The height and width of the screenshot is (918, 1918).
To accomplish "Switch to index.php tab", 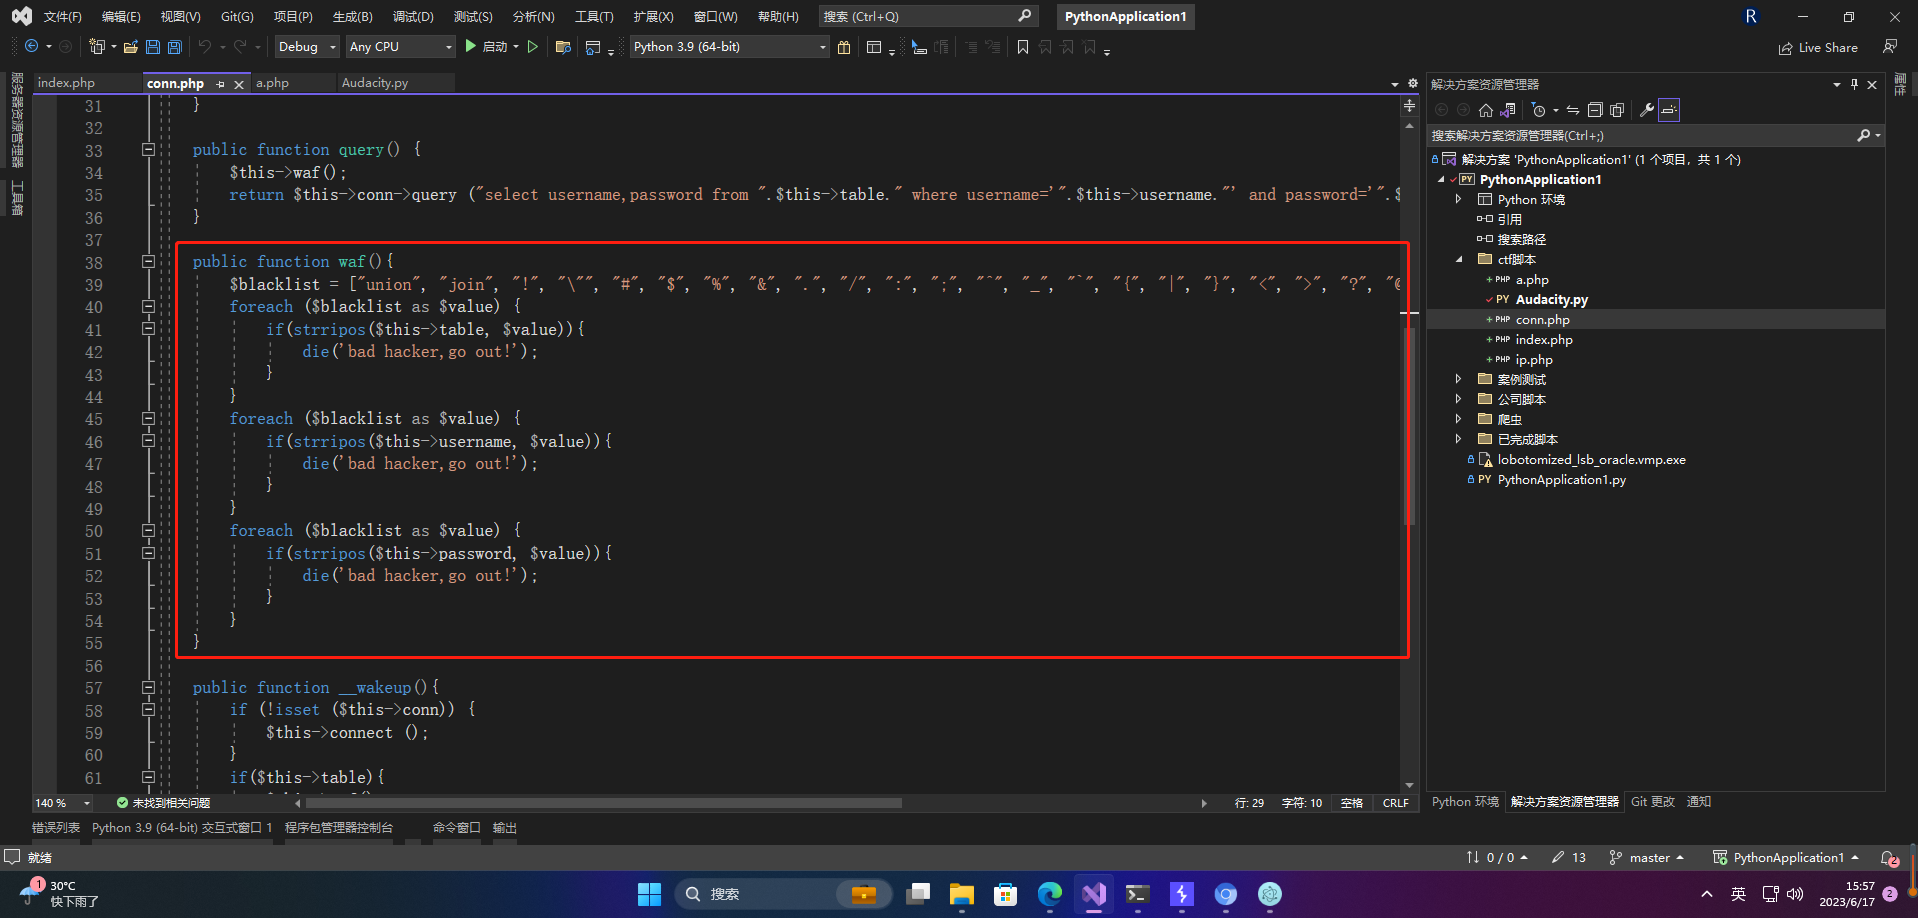I will [x=66, y=83].
